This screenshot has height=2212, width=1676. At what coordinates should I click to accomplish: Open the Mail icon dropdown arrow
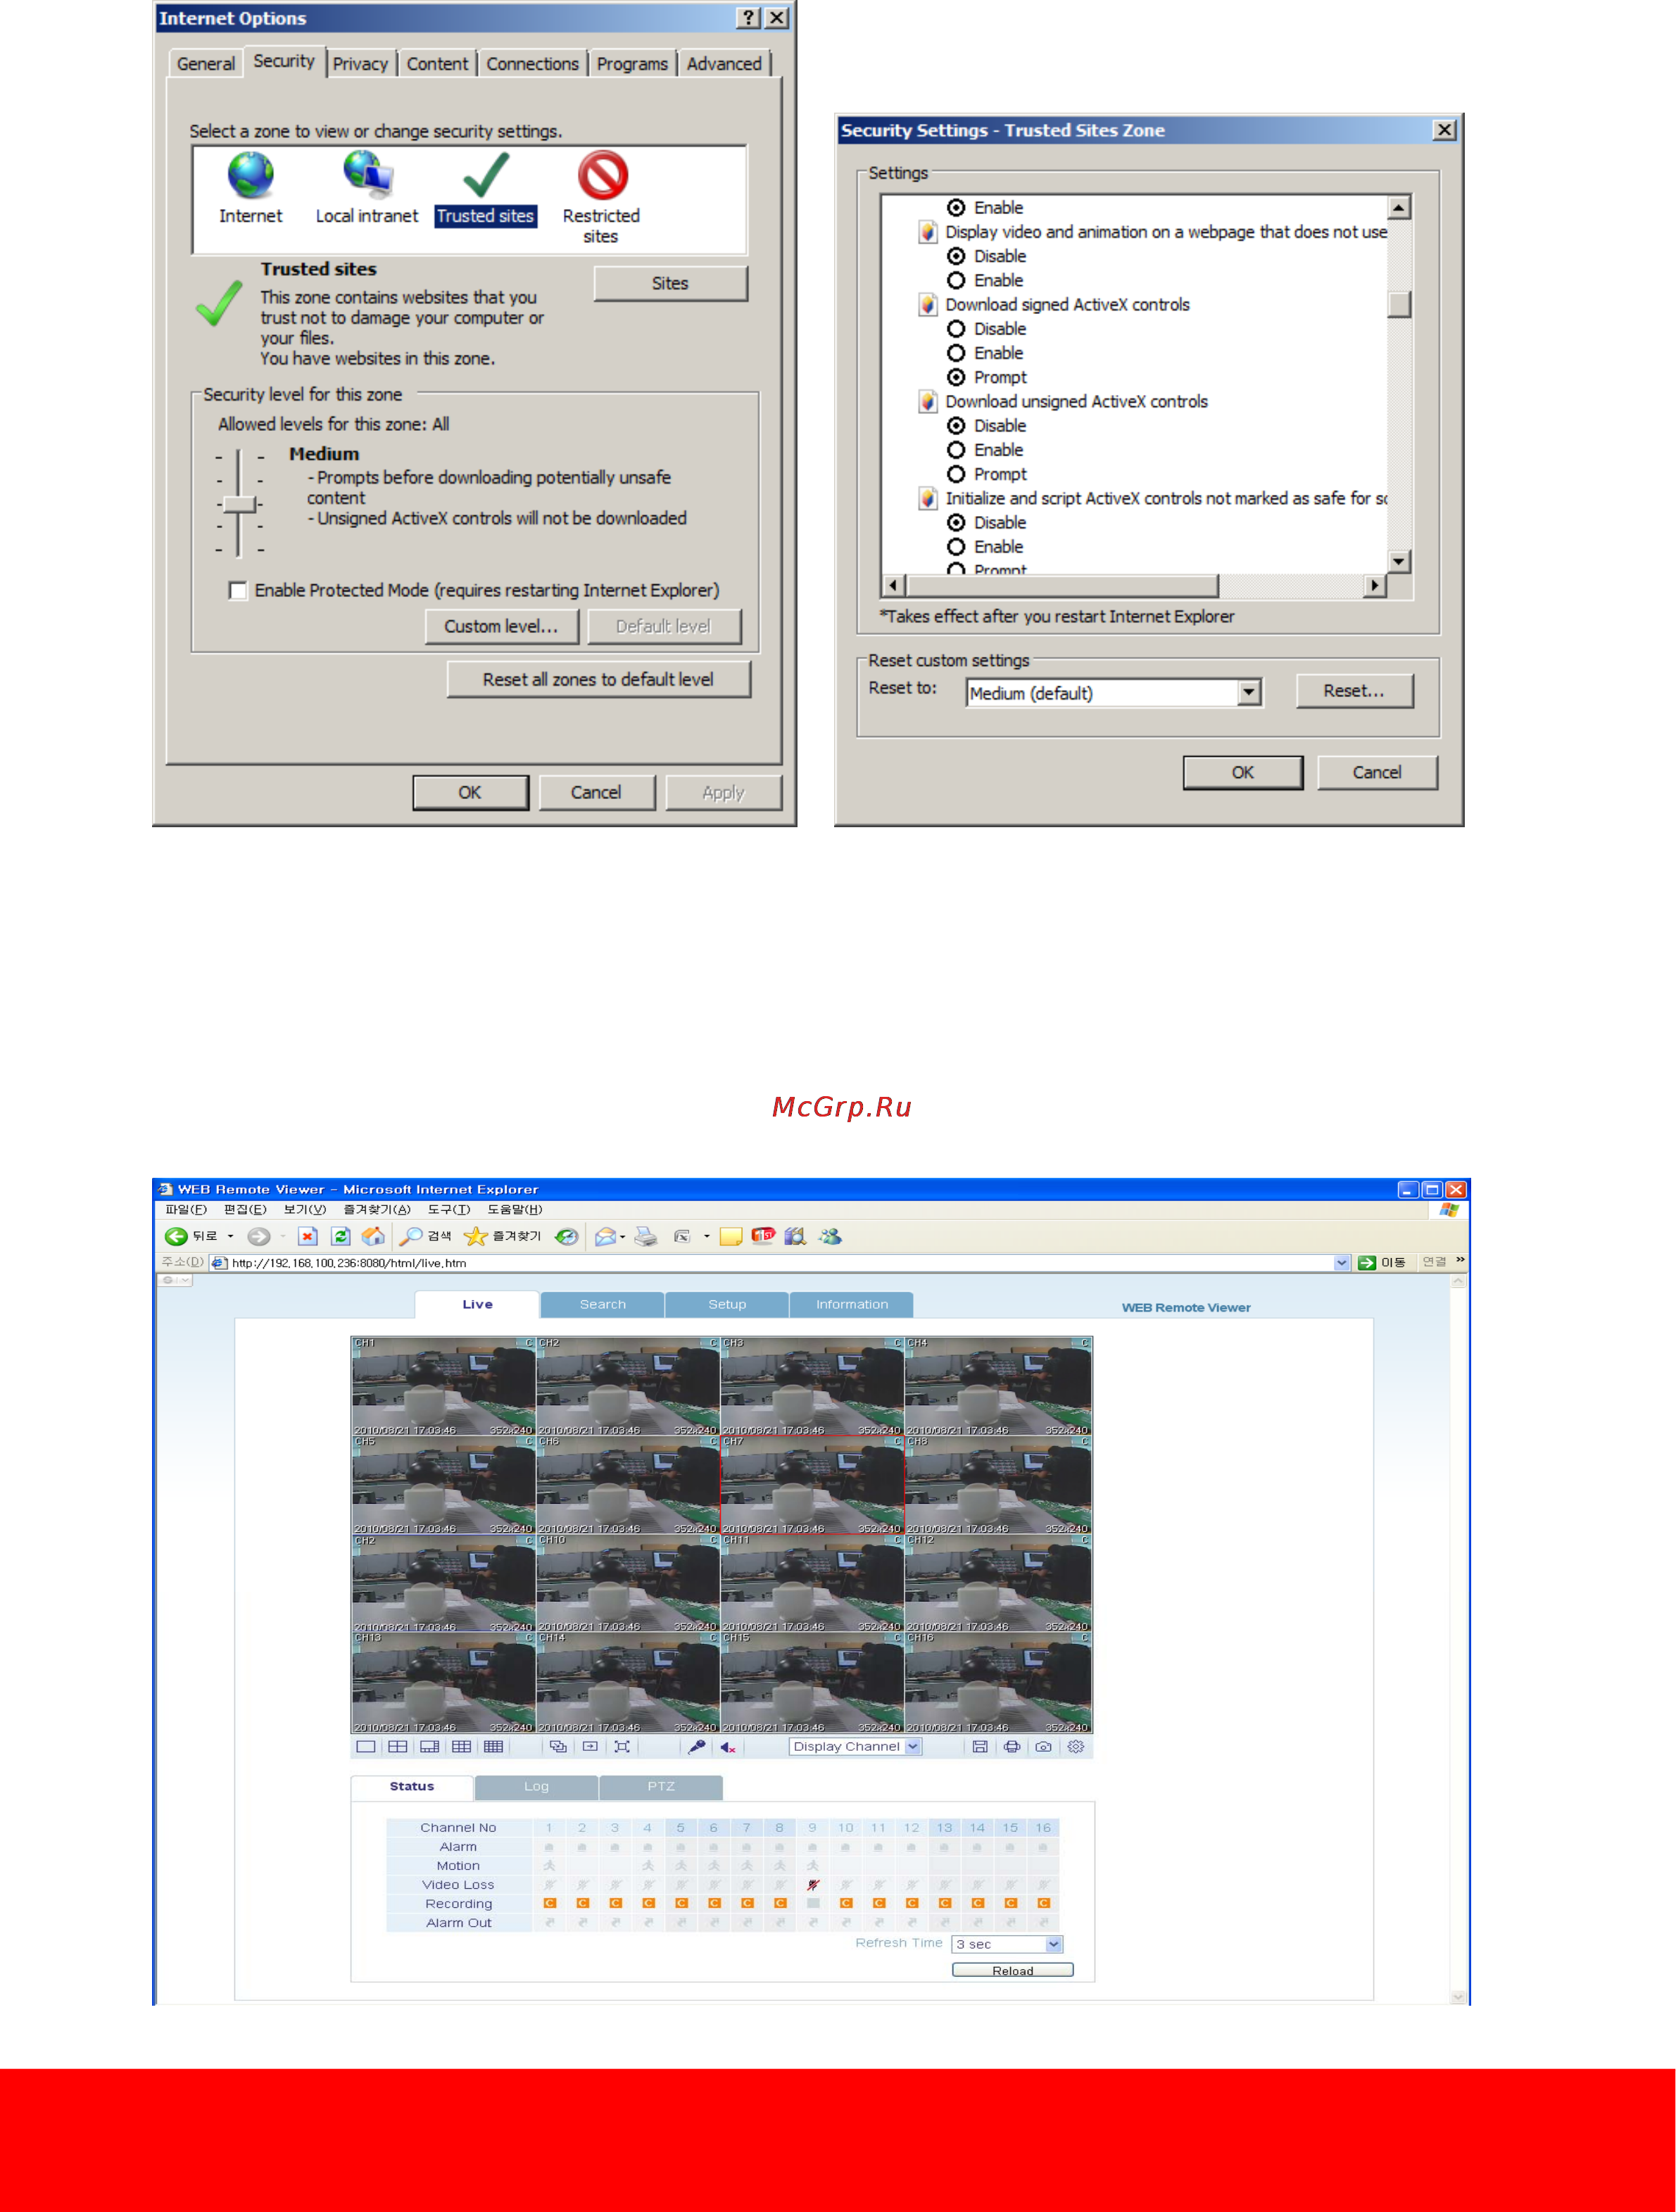click(623, 1237)
